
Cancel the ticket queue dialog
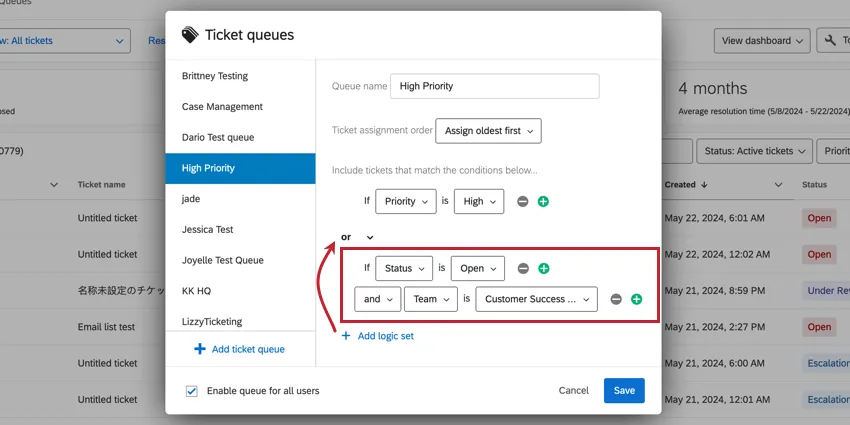(x=574, y=390)
